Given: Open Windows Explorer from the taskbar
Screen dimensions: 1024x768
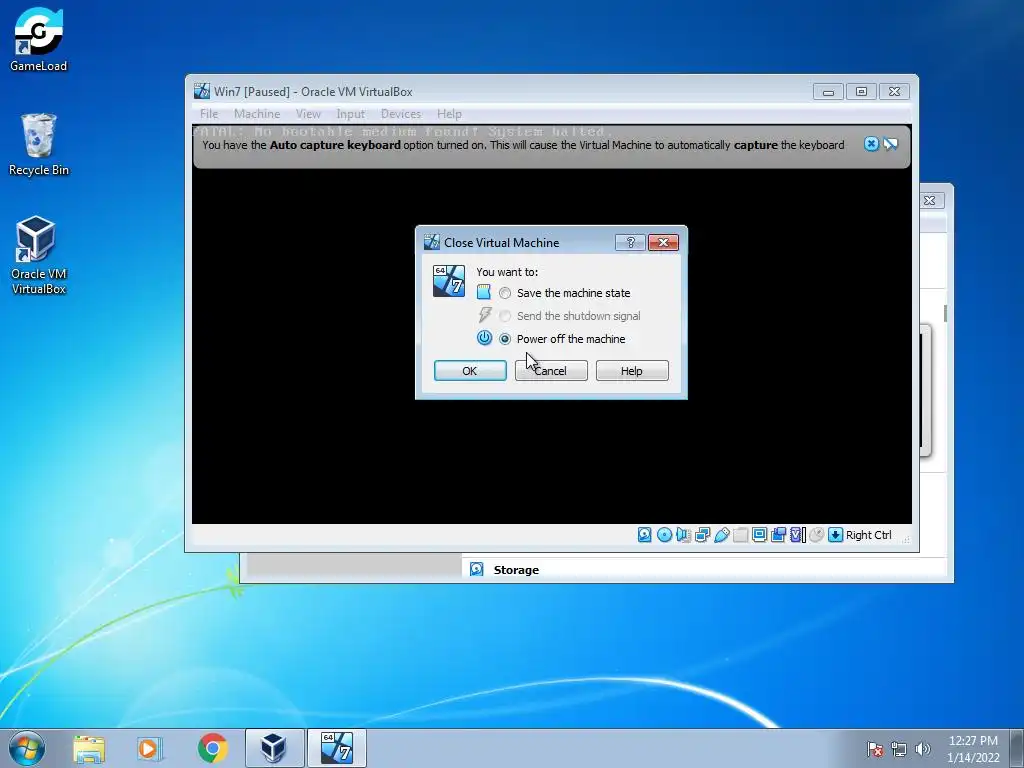Looking at the screenshot, I should click(89, 748).
